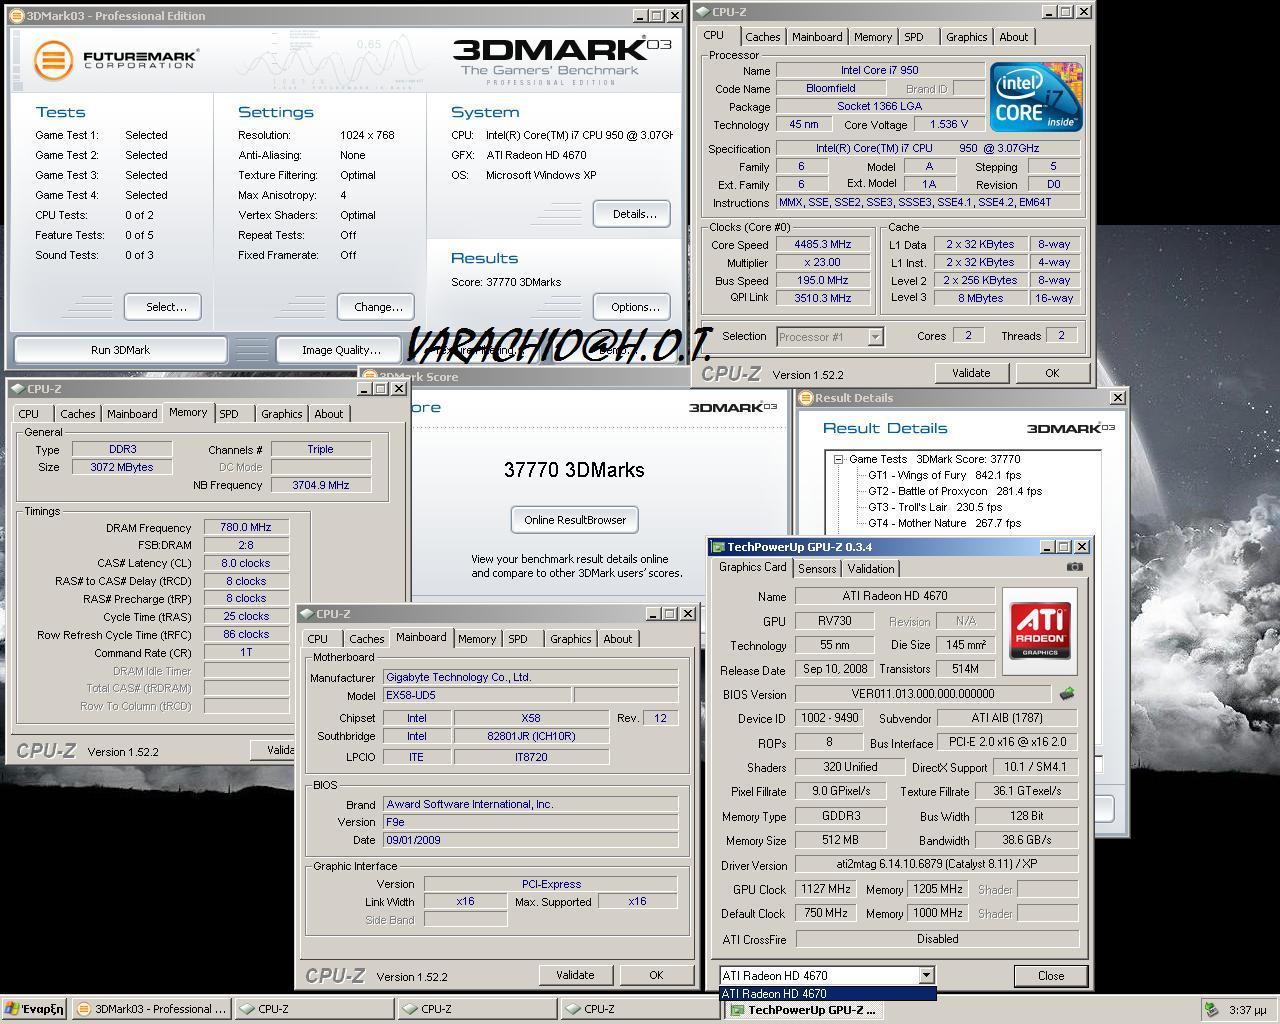Open the graphics card selection dropdown in GPU-Z
Screen dimensions: 1280x1024
point(926,975)
